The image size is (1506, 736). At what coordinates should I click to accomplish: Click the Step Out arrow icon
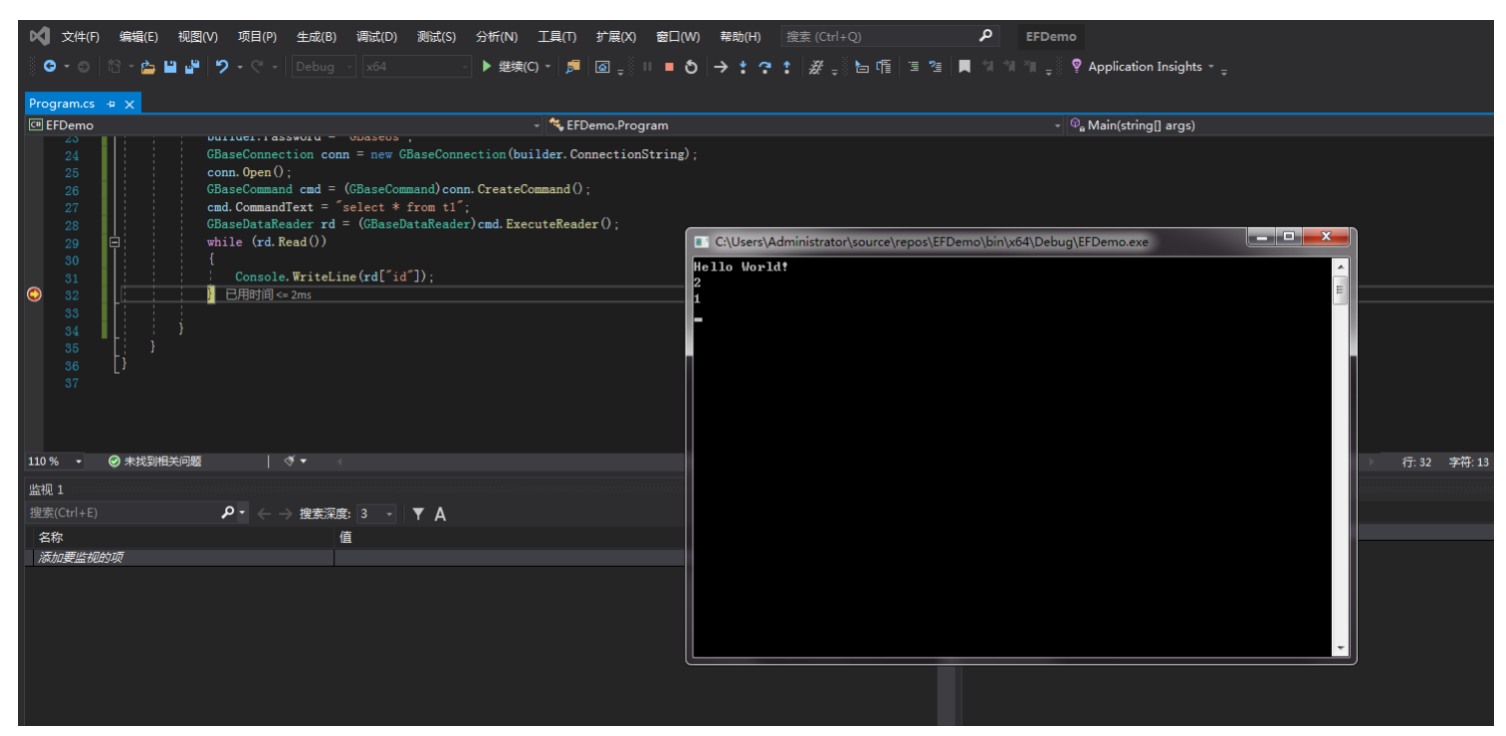[787, 67]
